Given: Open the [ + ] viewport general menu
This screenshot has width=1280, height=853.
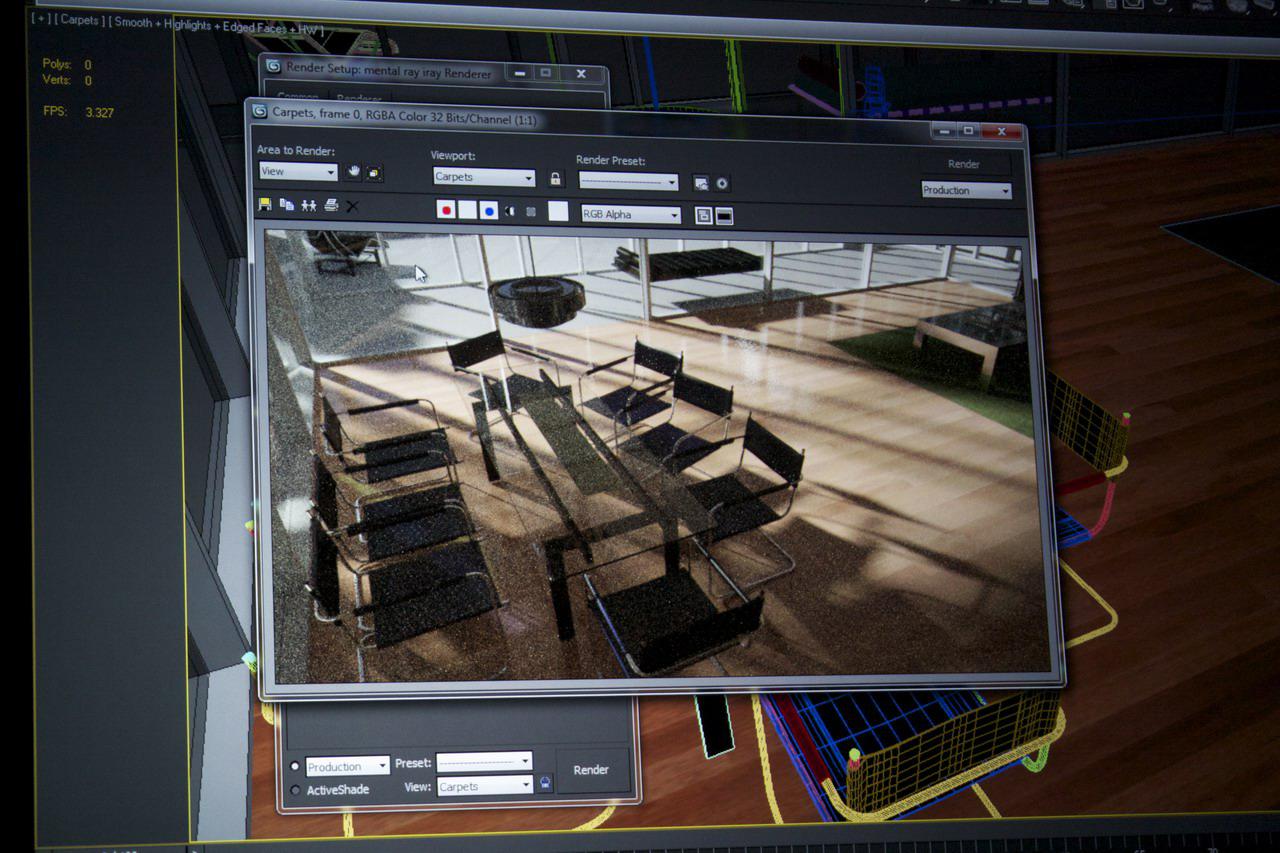Looking at the screenshot, I should tap(41, 18).
